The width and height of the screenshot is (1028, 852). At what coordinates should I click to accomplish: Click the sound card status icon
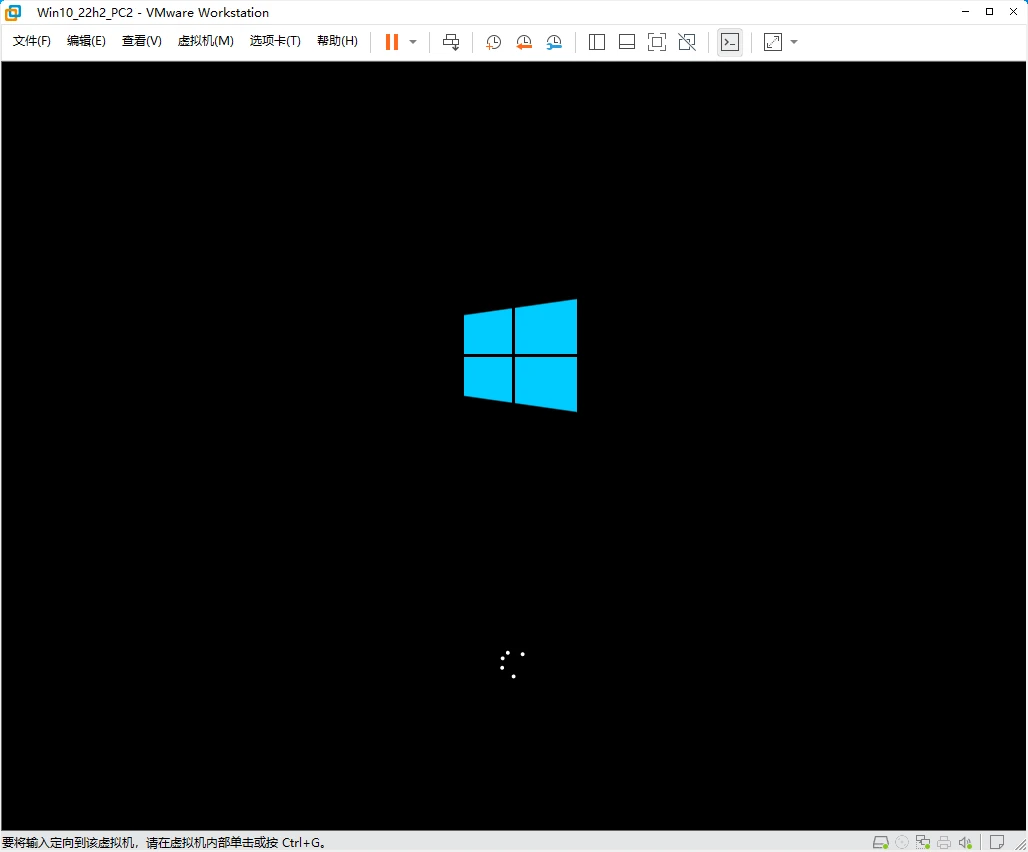(965, 842)
